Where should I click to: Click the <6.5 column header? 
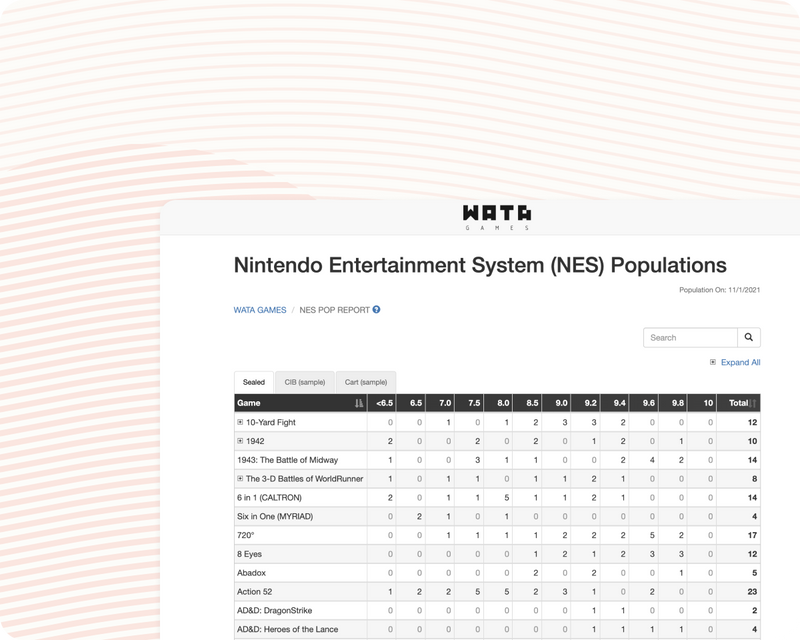pos(382,403)
